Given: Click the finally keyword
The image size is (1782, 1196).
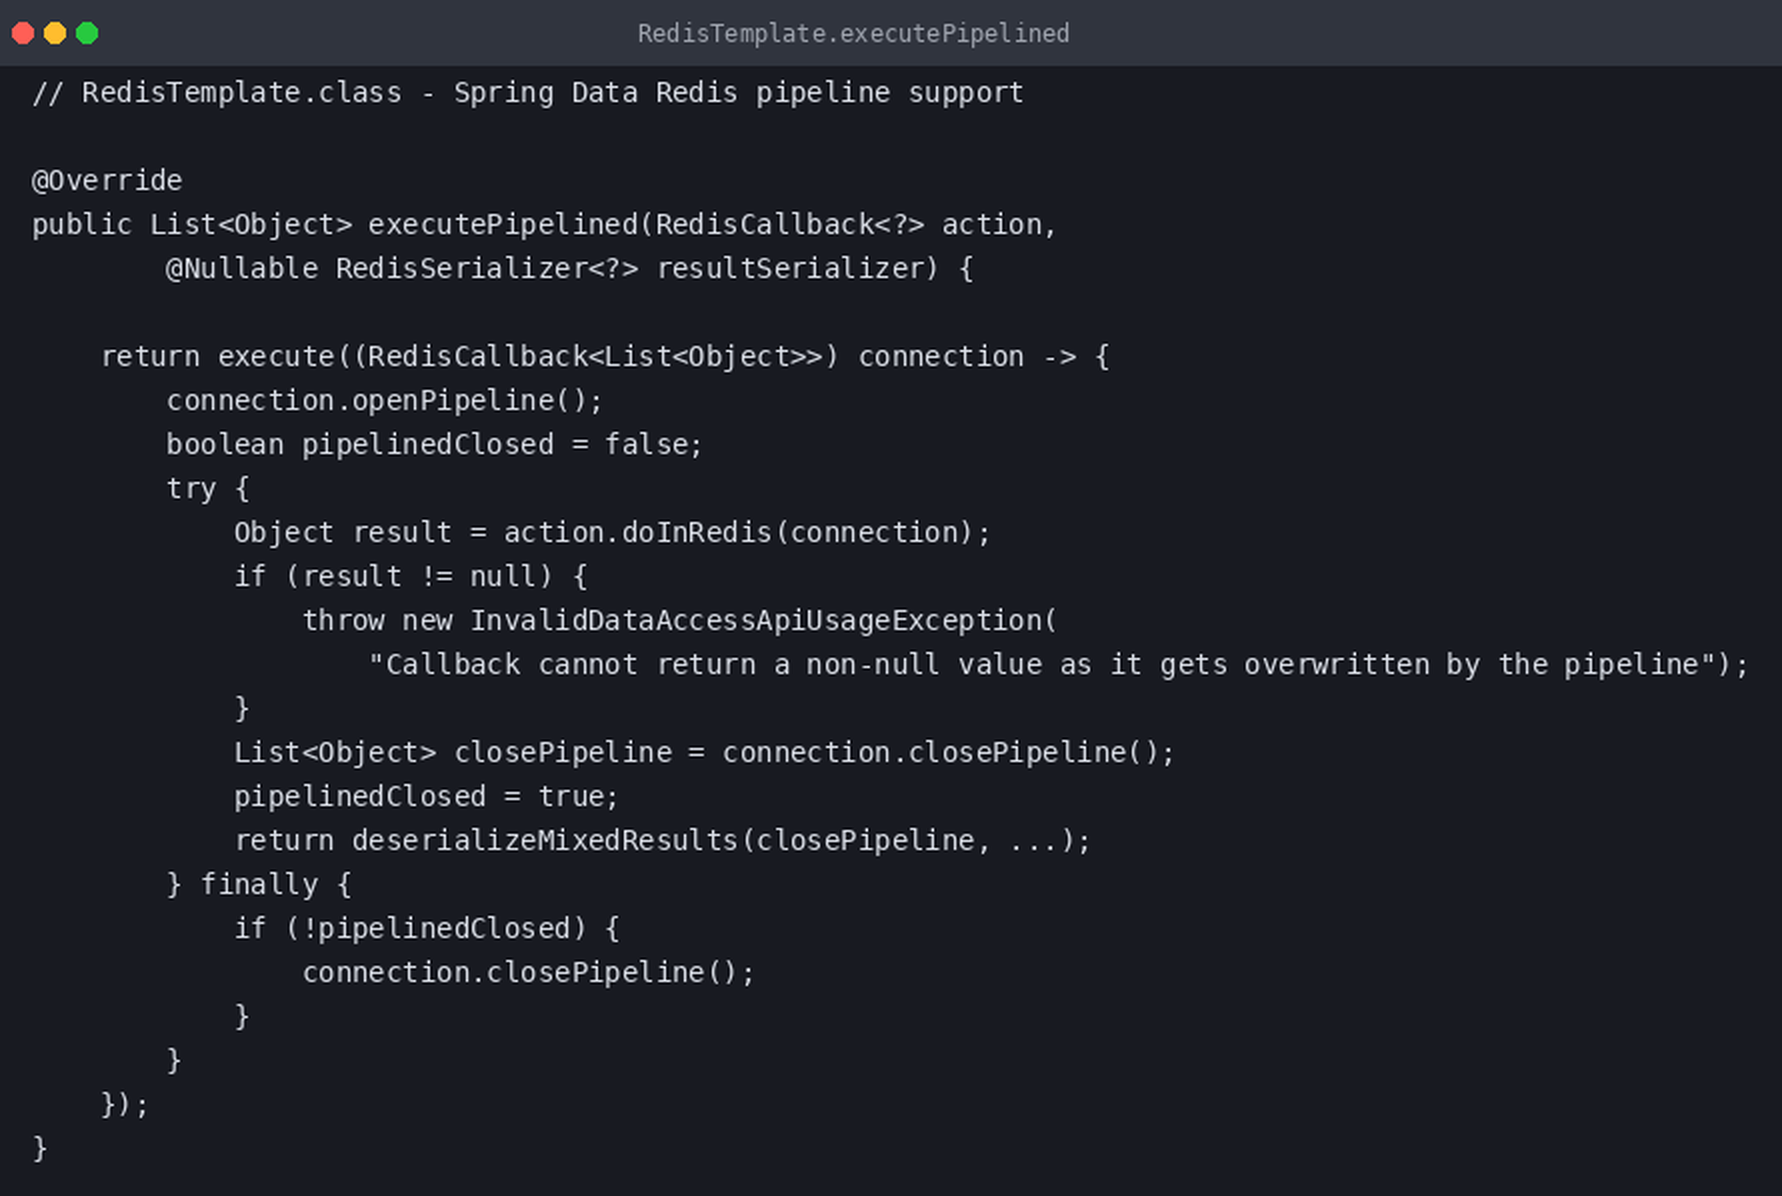Looking at the screenshot, I should (259, 884).
